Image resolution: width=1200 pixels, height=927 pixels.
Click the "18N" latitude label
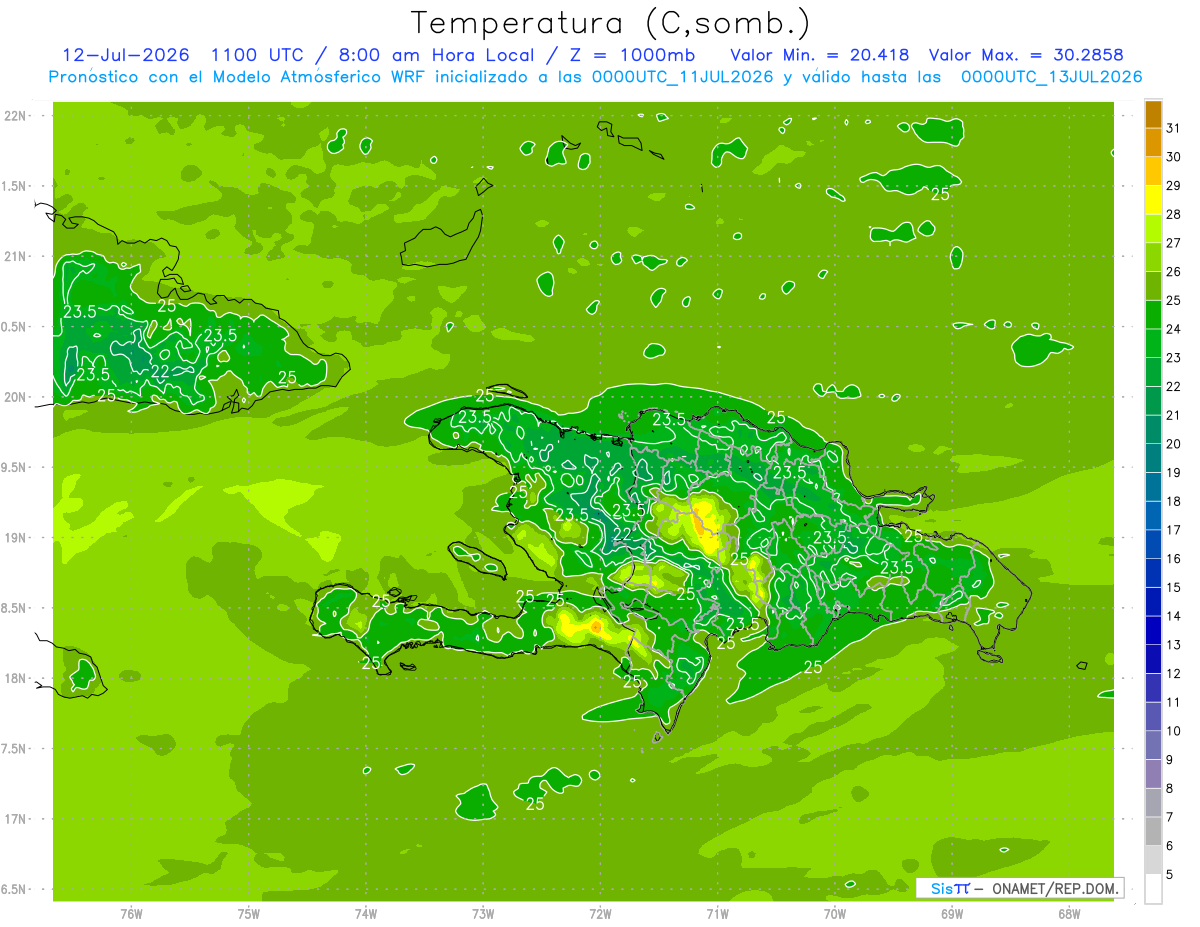click(17, 678)
